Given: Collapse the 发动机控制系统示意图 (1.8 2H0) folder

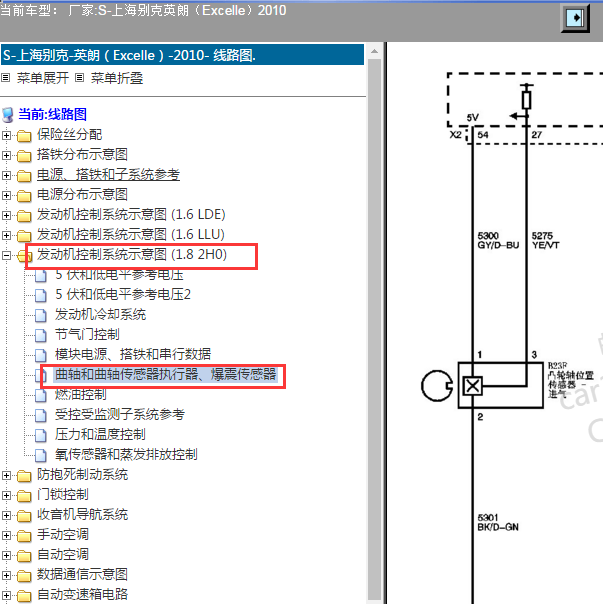Looking at the screenshot, I should pyautogui.click(x=6, y=255).
